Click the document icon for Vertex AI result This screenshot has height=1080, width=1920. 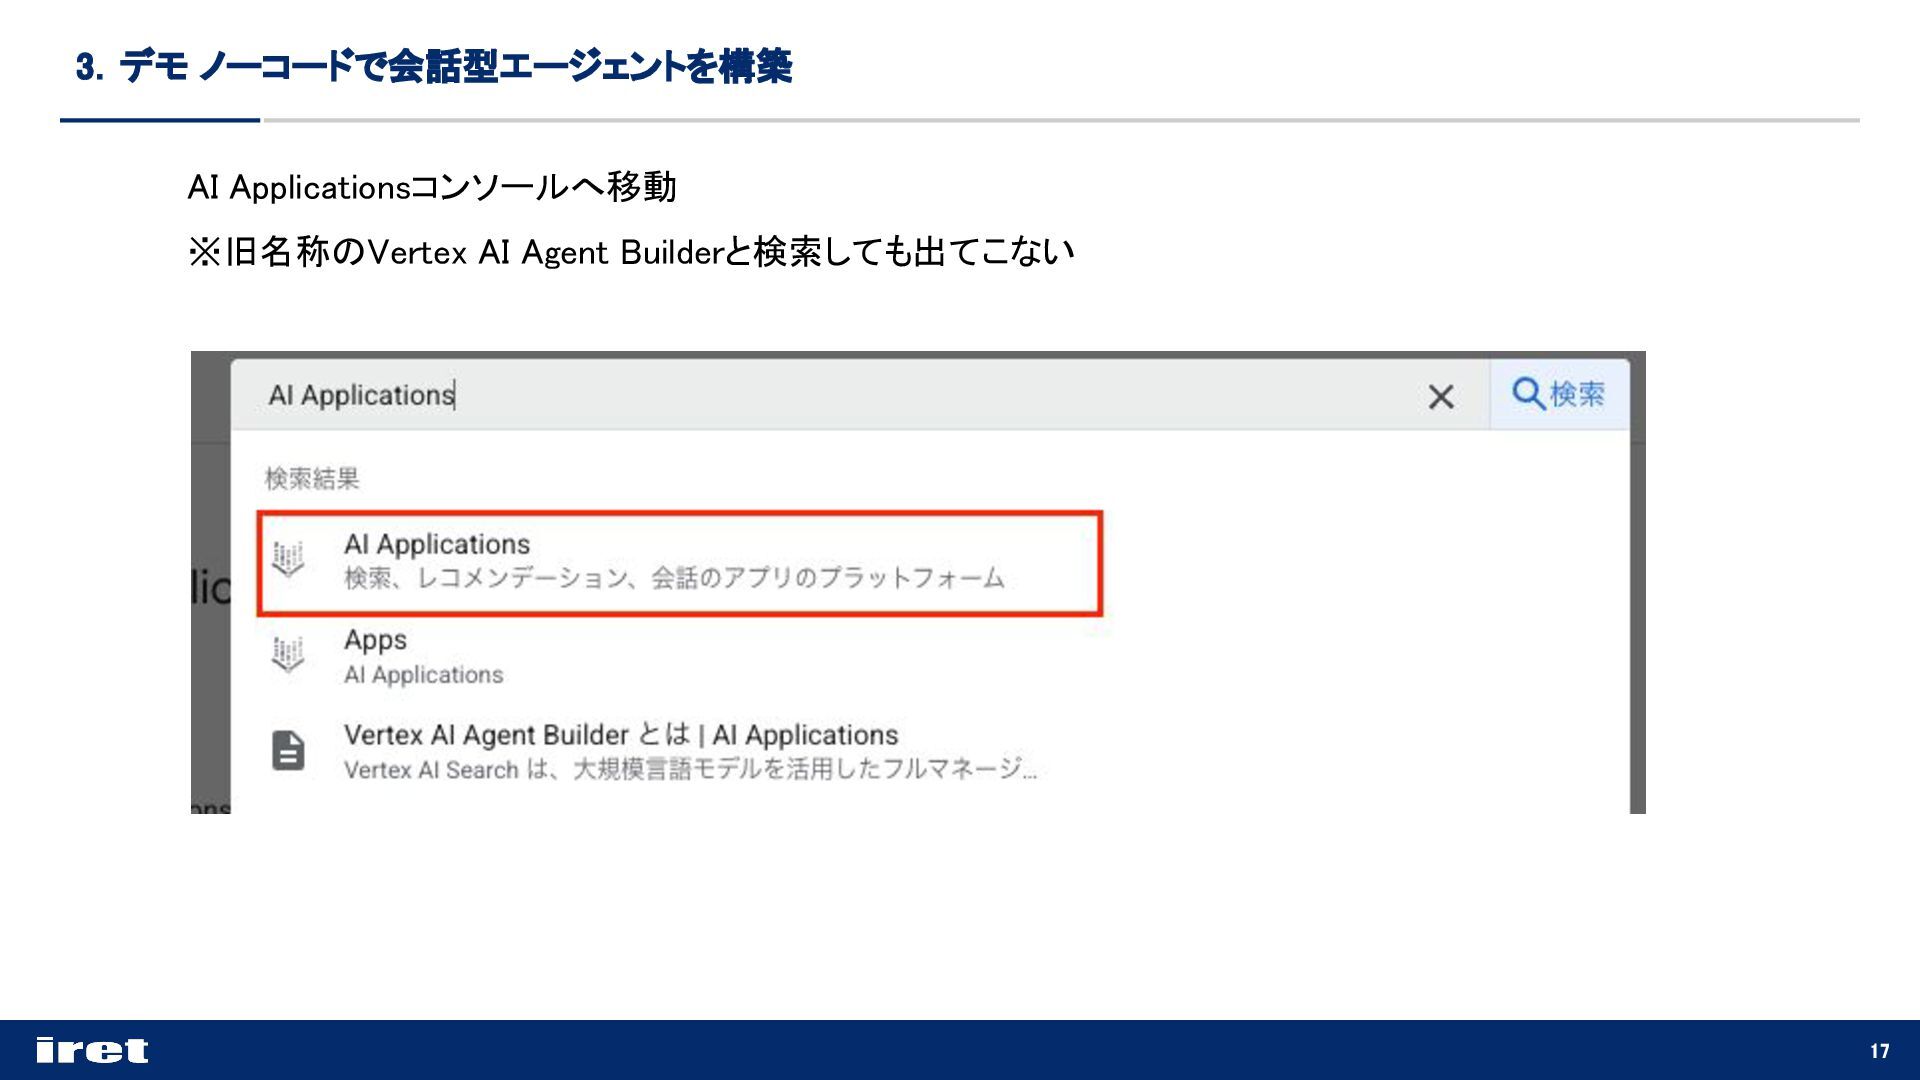click(x=288, y=751)
